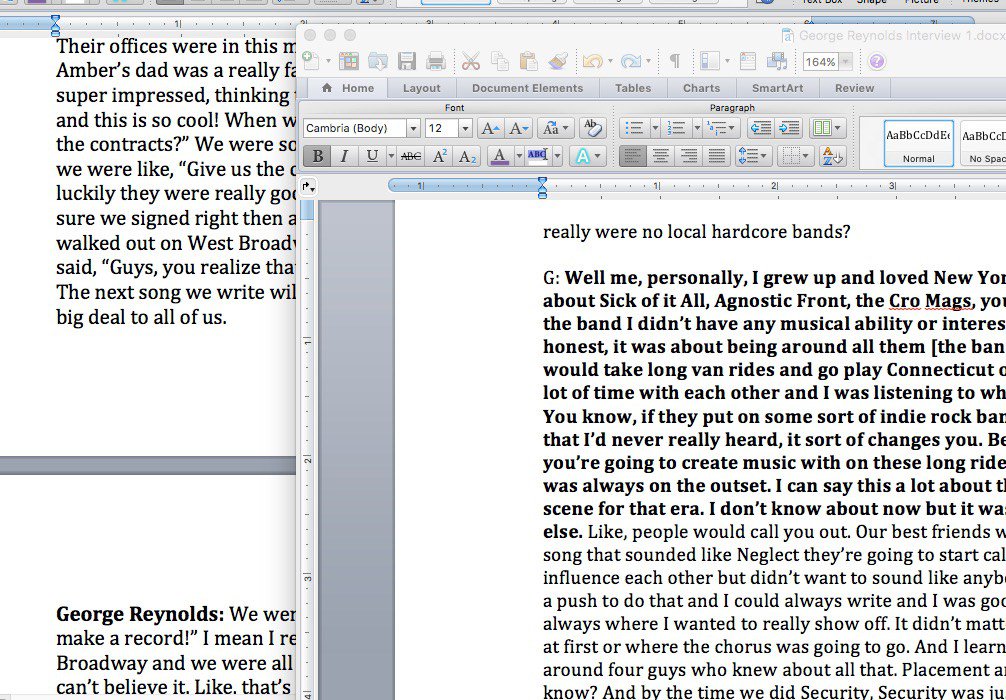Open the SmartArt ribbon tab

[x=777, y=88]
